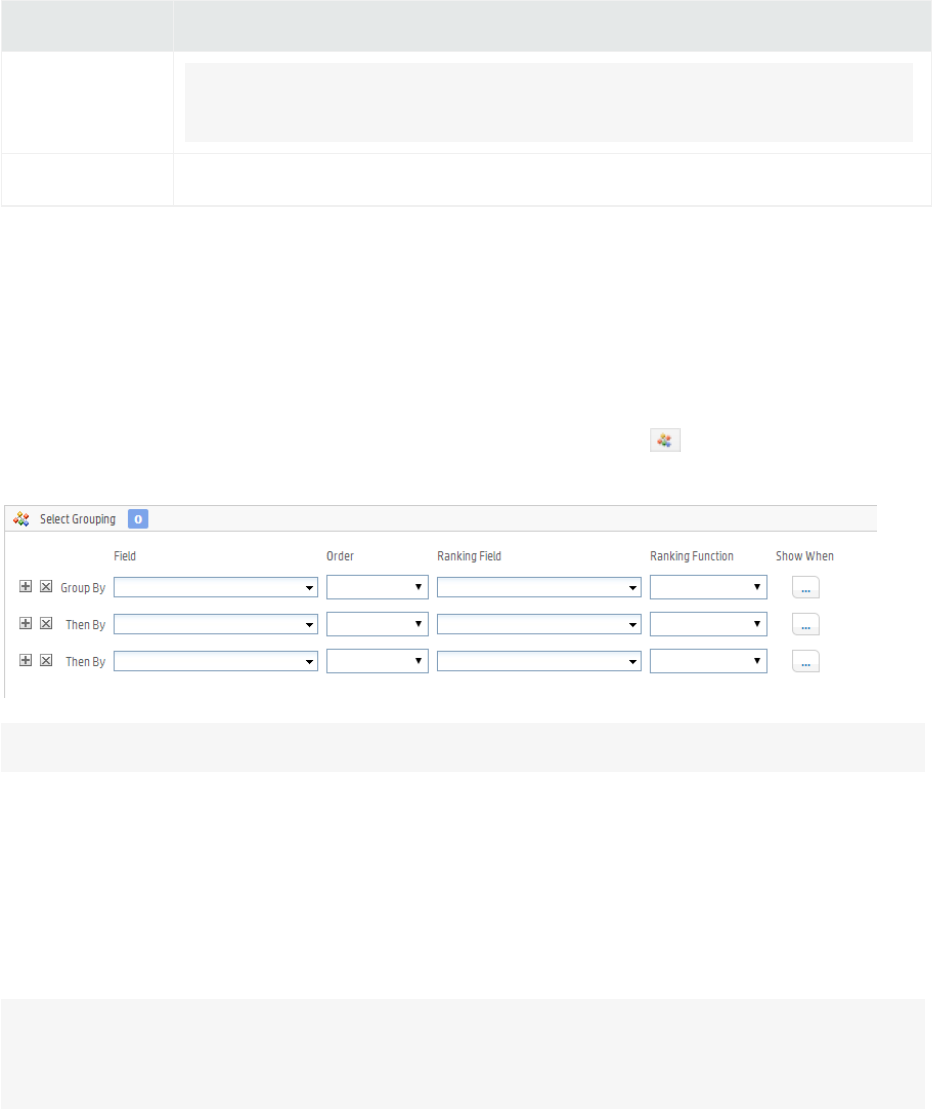Expand Ranking Function dropdown in last Then By row
Image resolution: width=932 pixels, height=1109 pixels.
[708, 661]
